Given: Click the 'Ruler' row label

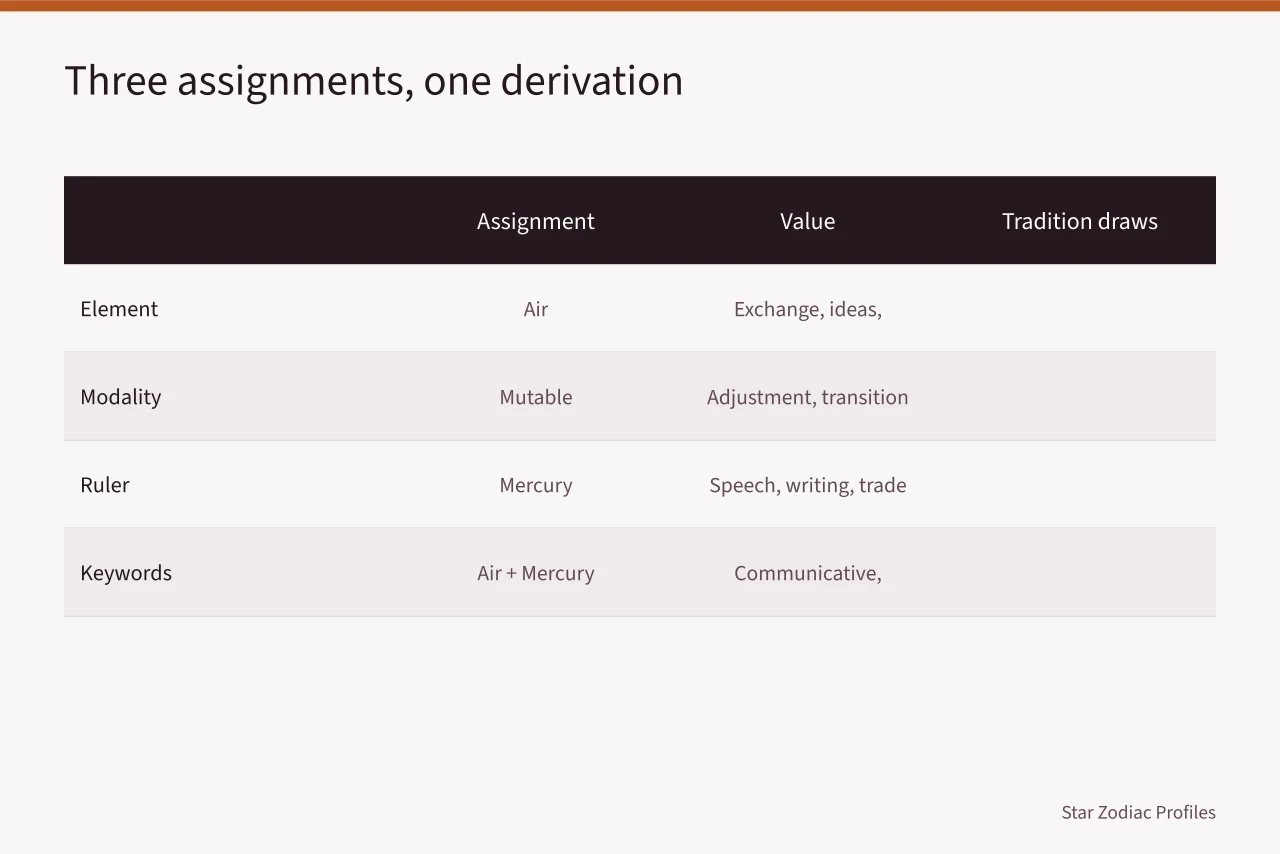Looking at the screenshot, I should tap(105, 485).
